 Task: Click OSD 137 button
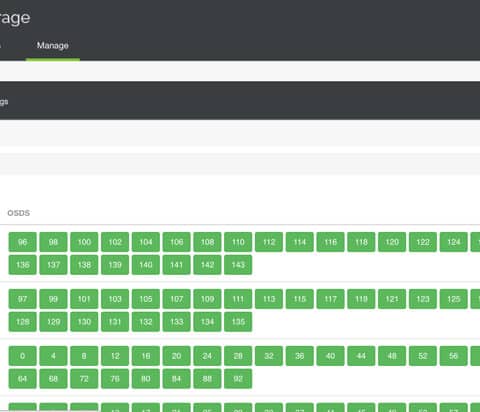pyautogui.click(x=53, y=265)
